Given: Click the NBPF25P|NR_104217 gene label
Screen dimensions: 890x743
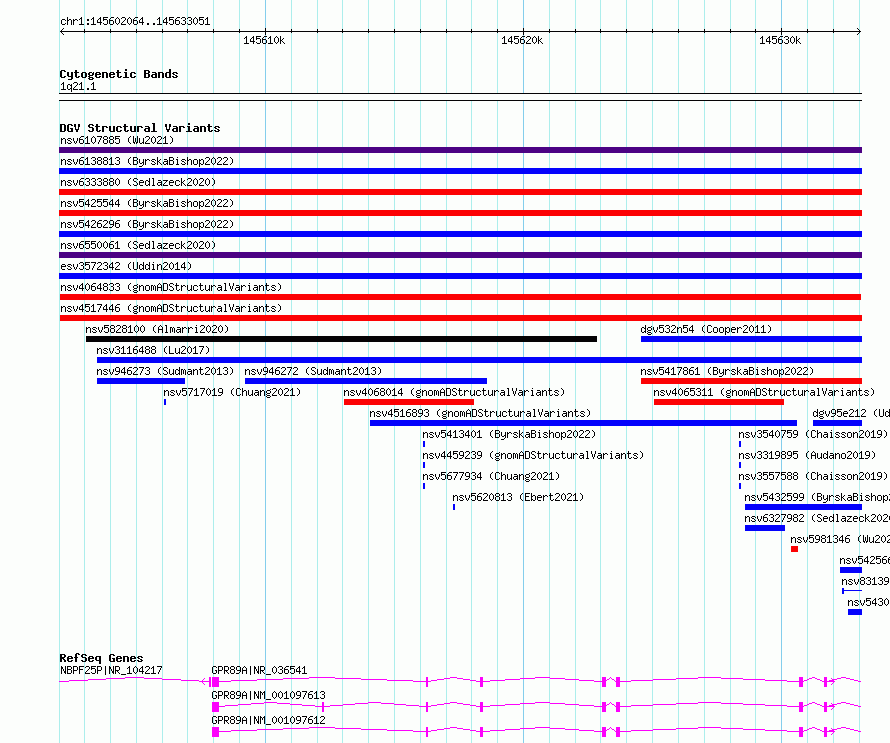Looking at the screenshot, I should pyautogui.click(x=111, y=670).
